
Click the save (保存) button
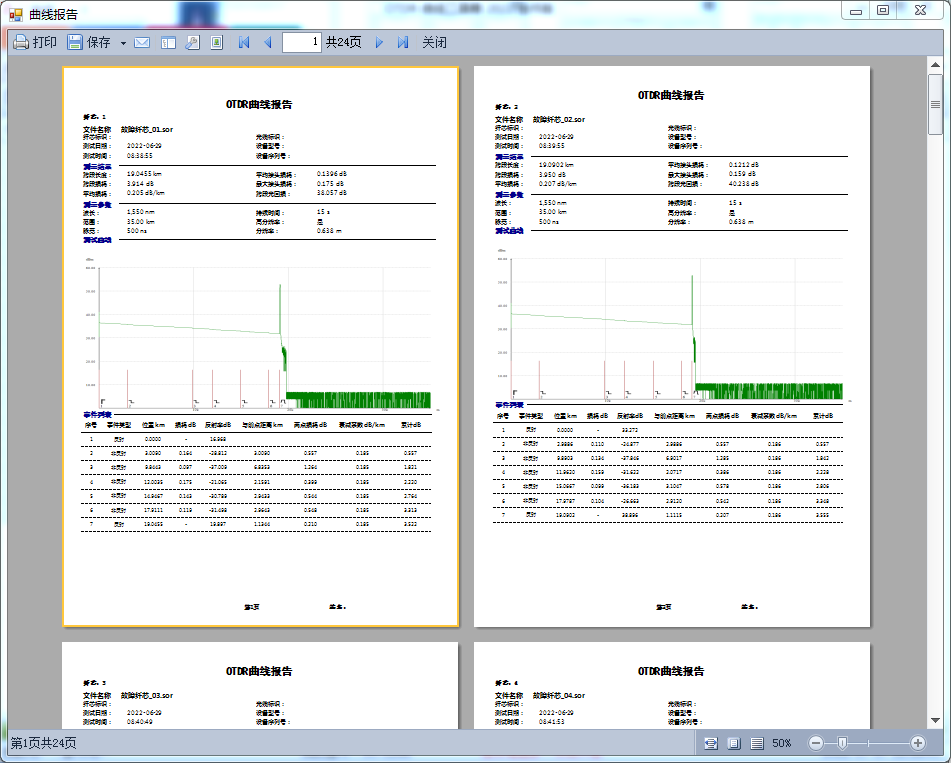coord(89,43)
